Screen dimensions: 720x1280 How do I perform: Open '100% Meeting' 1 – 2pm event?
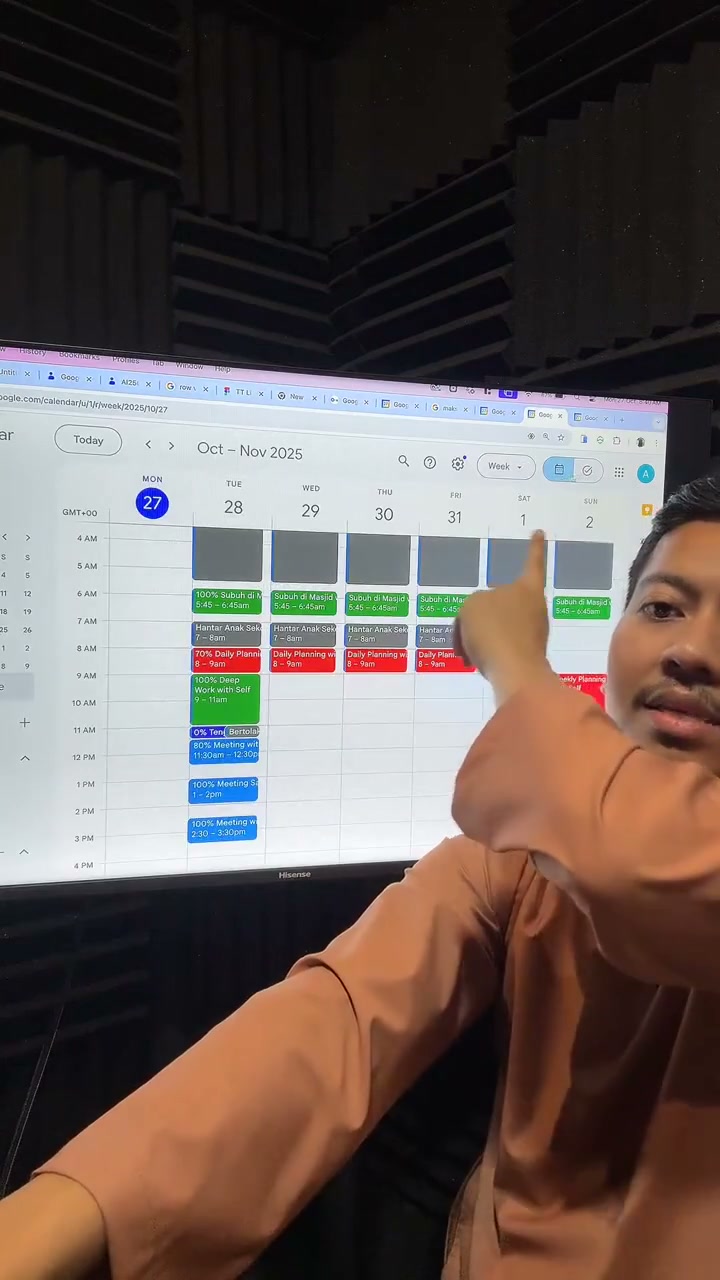point(223,790)
